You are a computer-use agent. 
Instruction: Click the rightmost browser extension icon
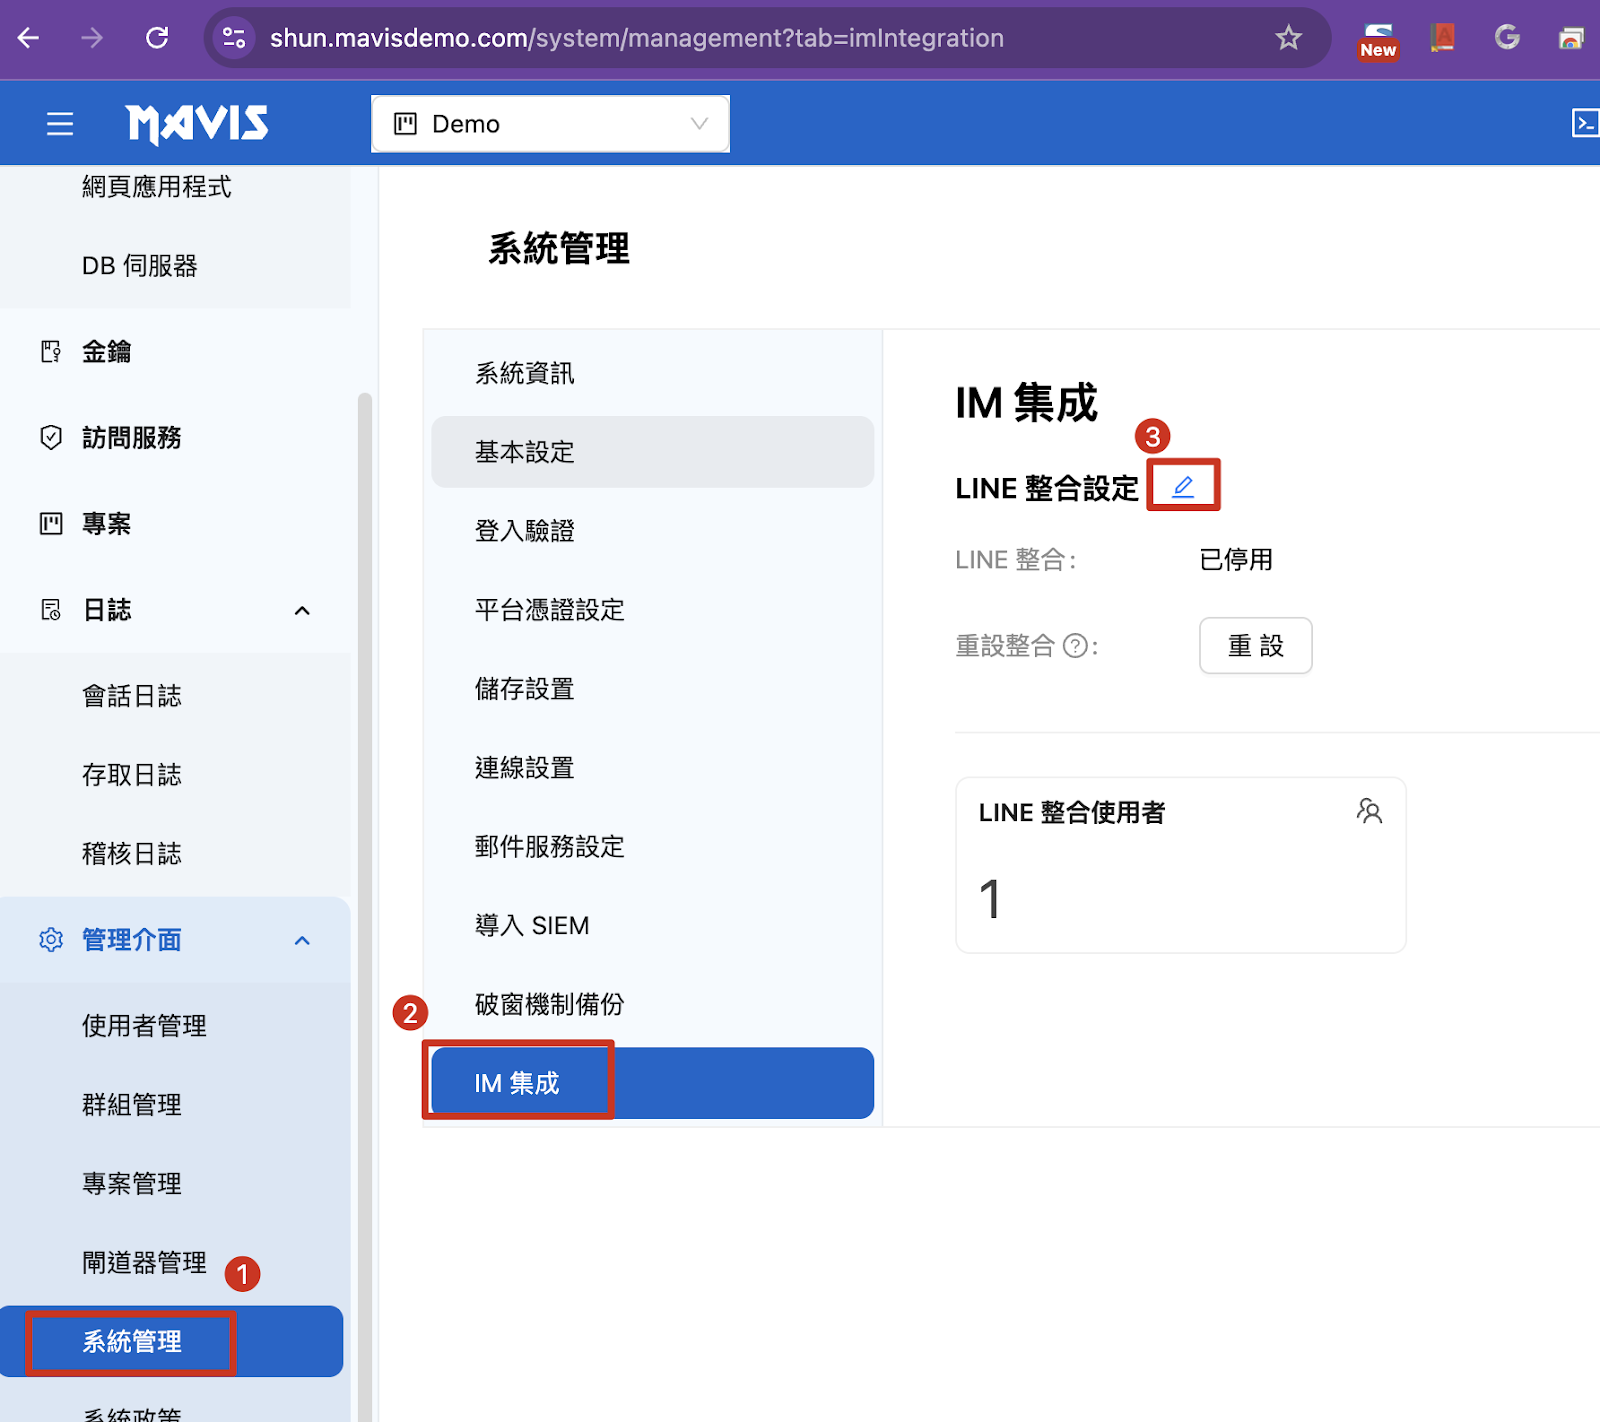coord(1572,38)
